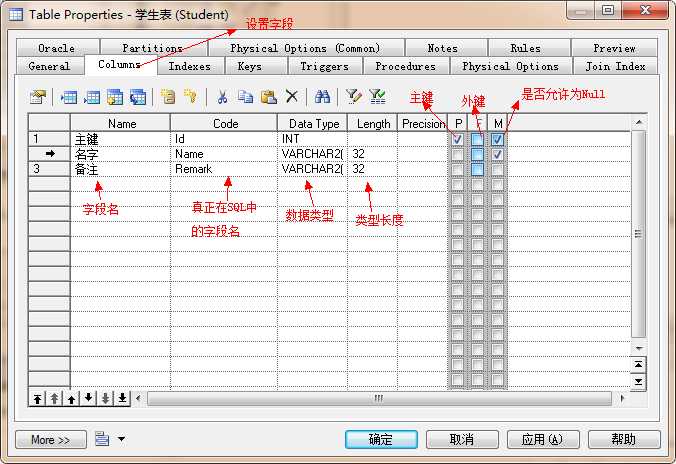Switch to the Indexes tab
This screenshot has width=676, height=464.
pyautogui.click(x=190, y=66)
